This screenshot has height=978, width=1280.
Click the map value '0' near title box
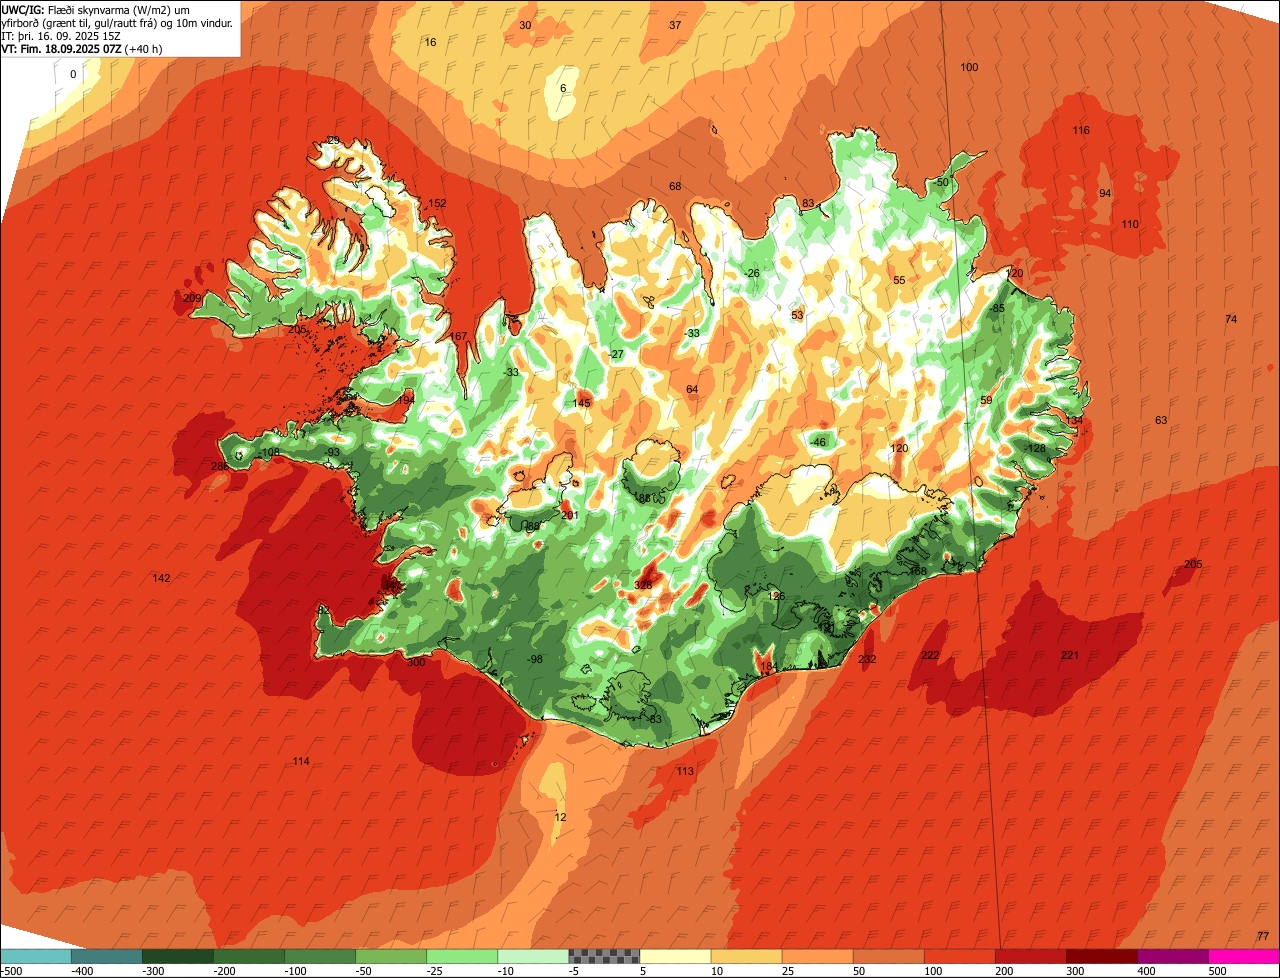[x=73, y=74]
